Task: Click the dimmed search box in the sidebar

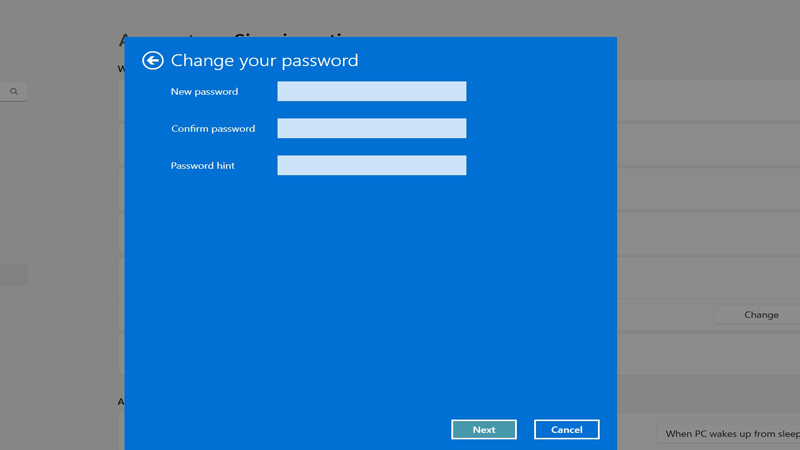Action: 10,92
